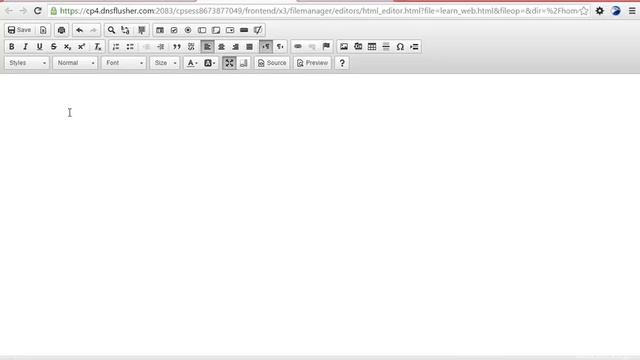Create a Div container
The image size is (640, 360).
191,47
